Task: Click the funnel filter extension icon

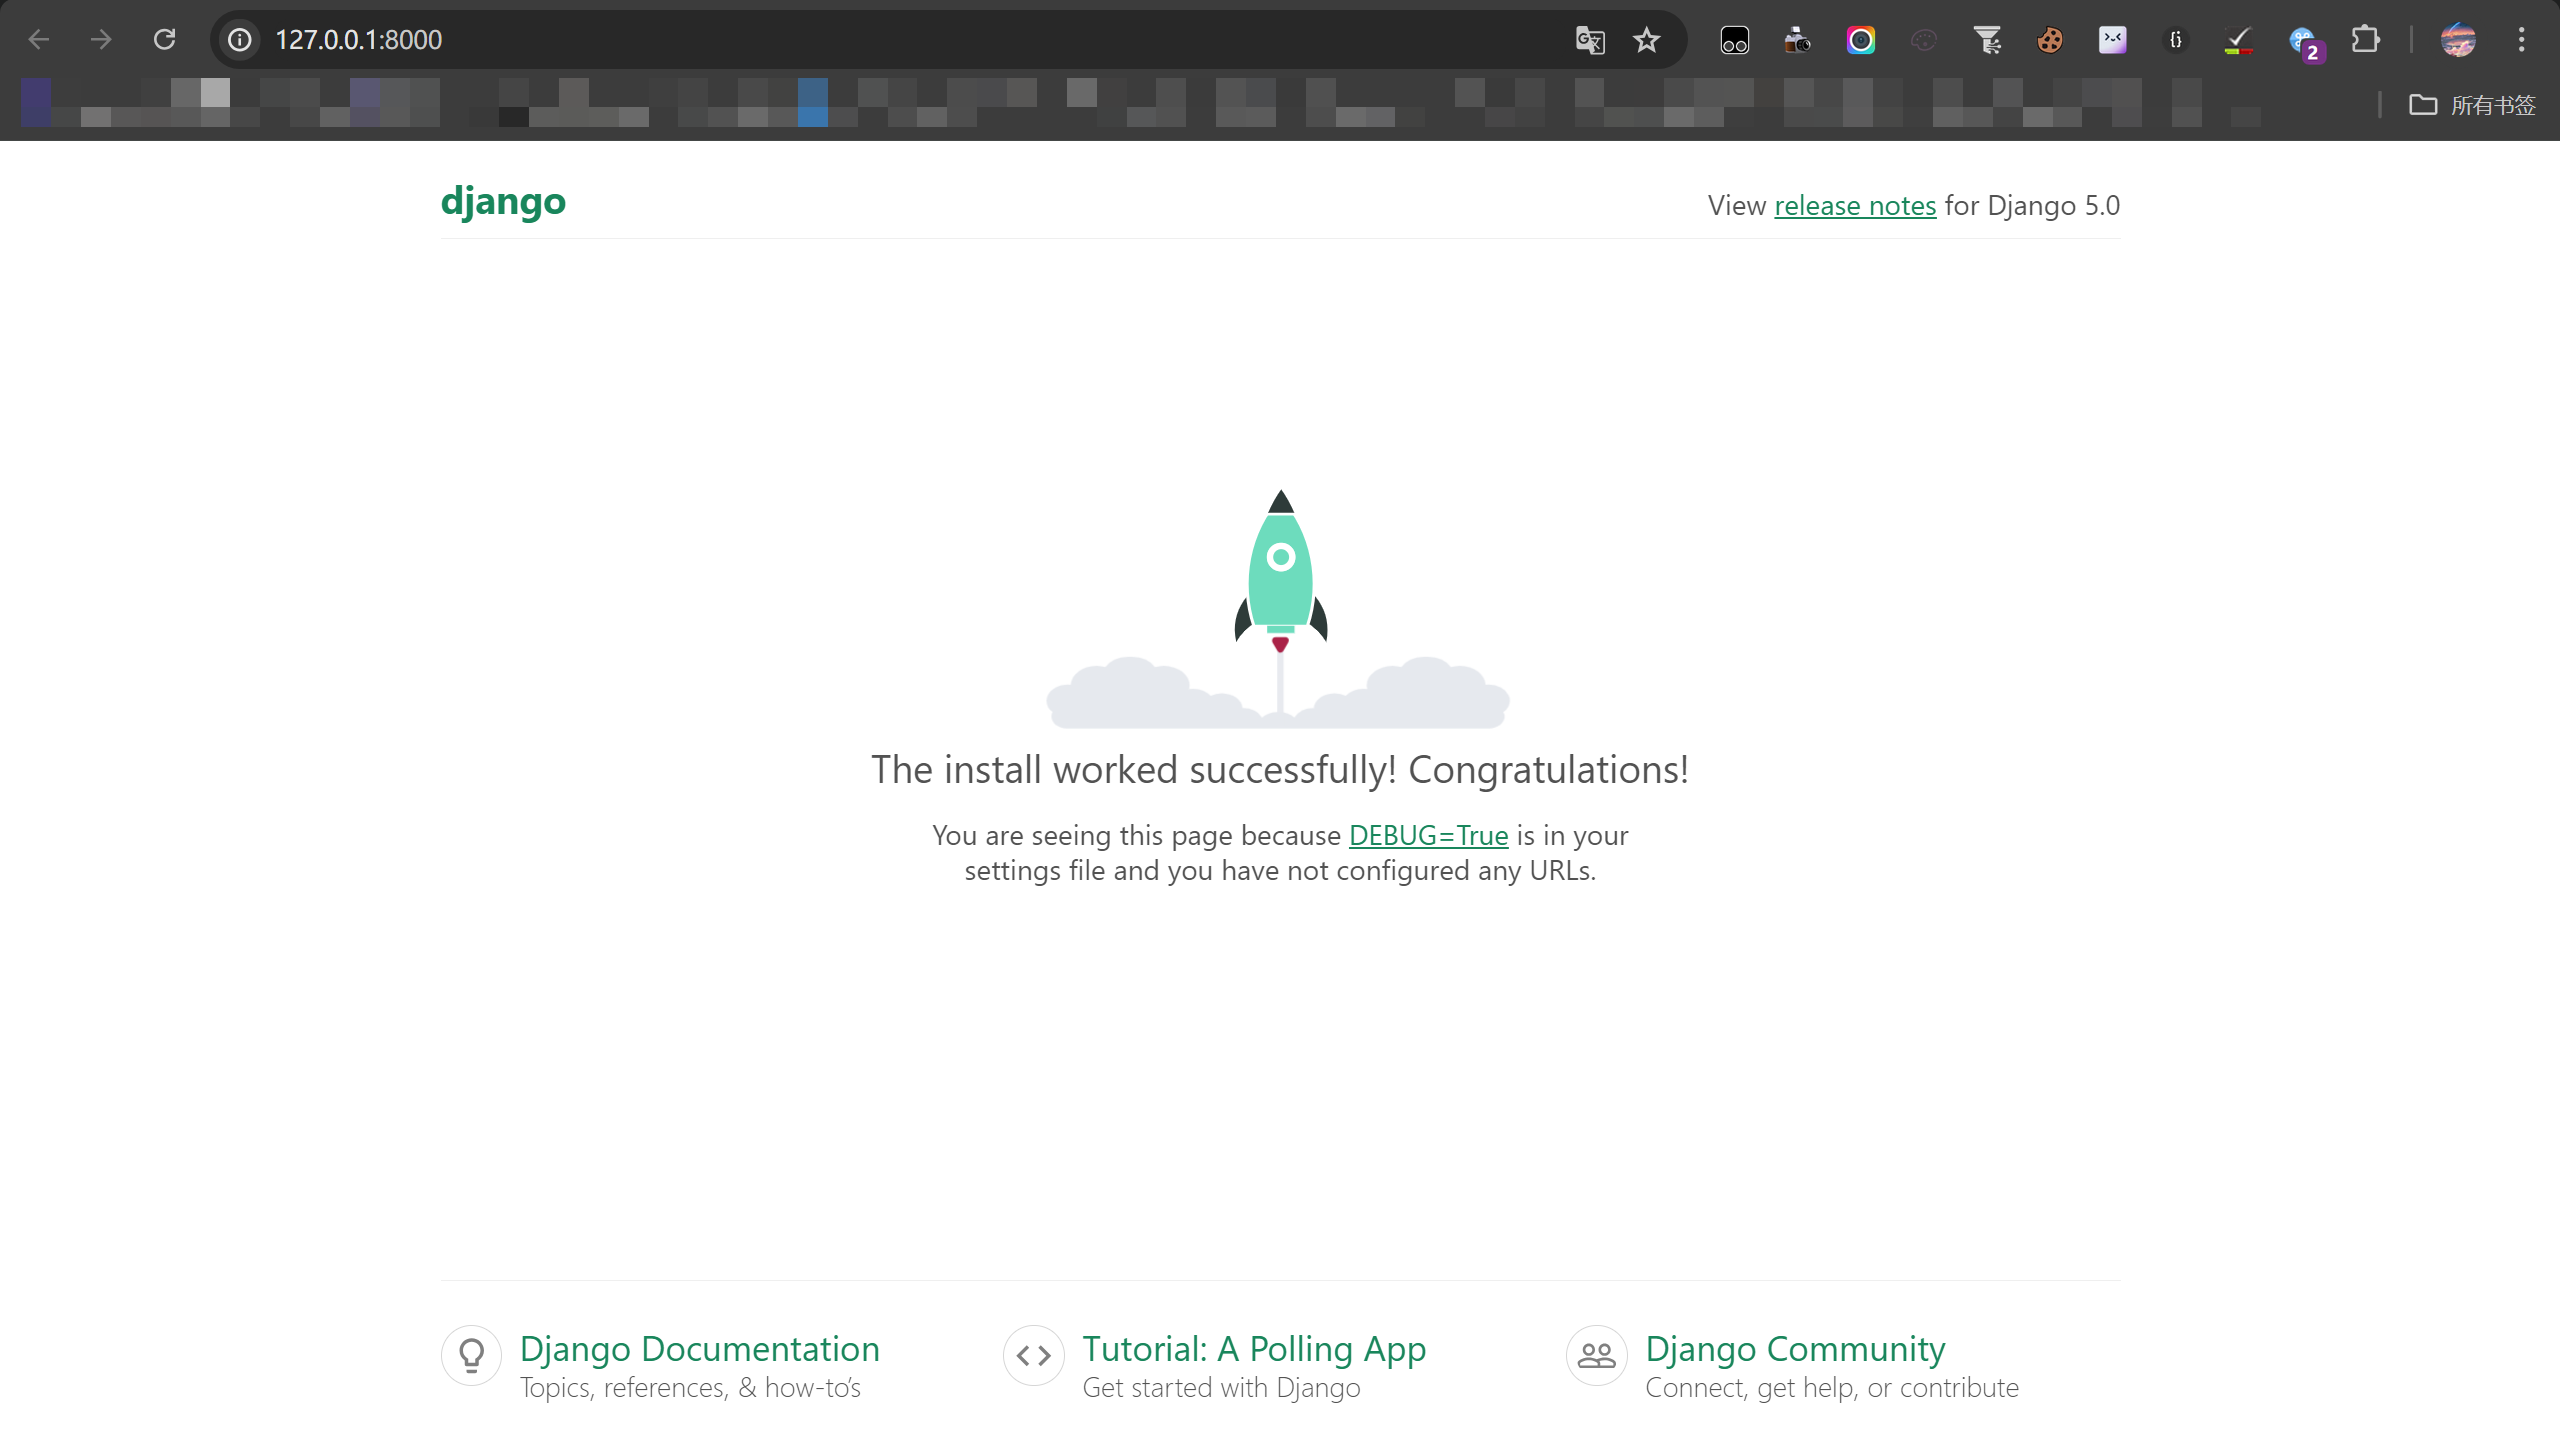Action: point(1987,40)
